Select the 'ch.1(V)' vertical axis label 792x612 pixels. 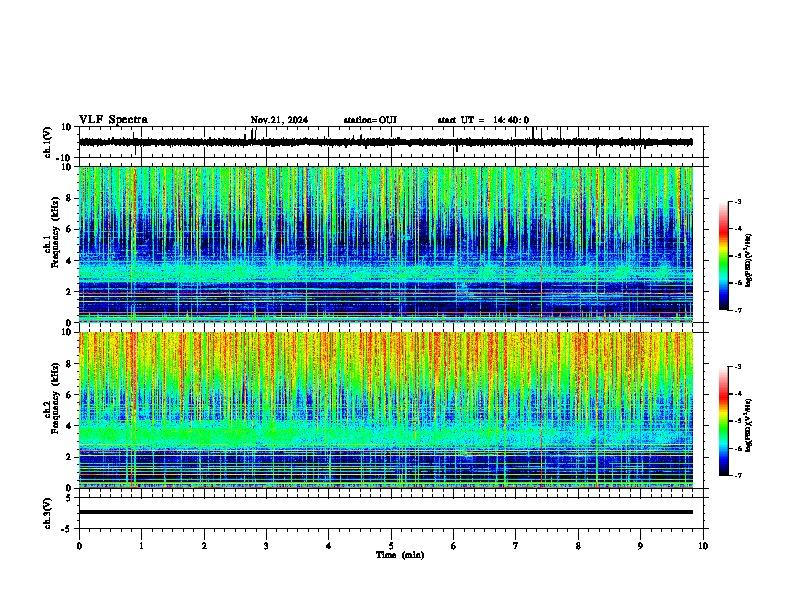tap(48, 142)
